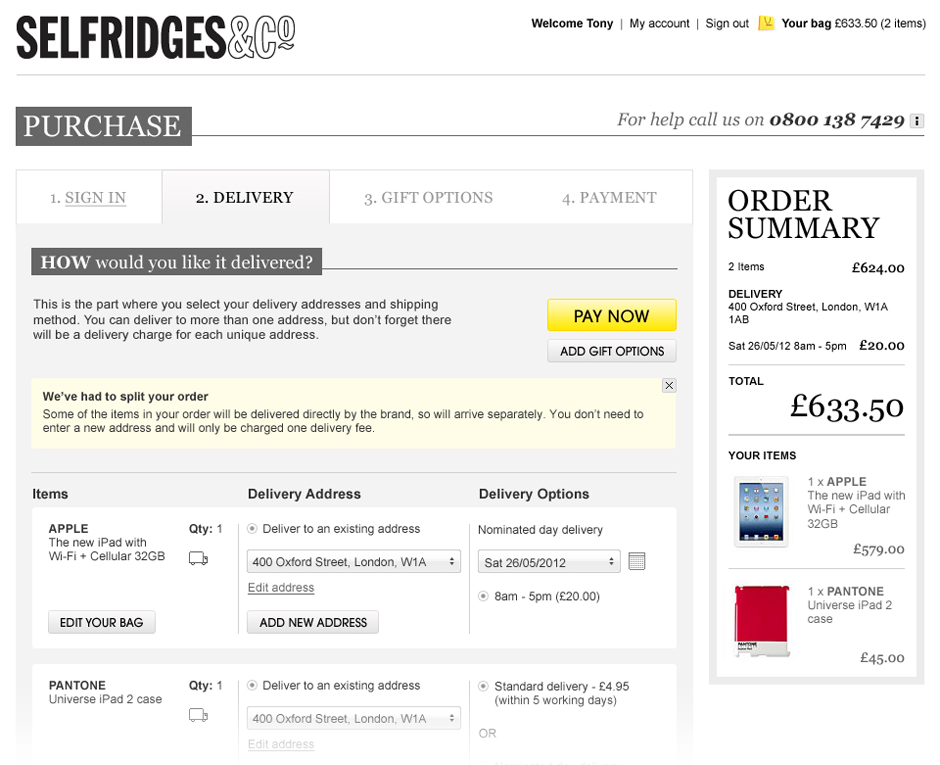
Task: Choose Standard delivery £4.95 option
Action: (x=483, y=686)
